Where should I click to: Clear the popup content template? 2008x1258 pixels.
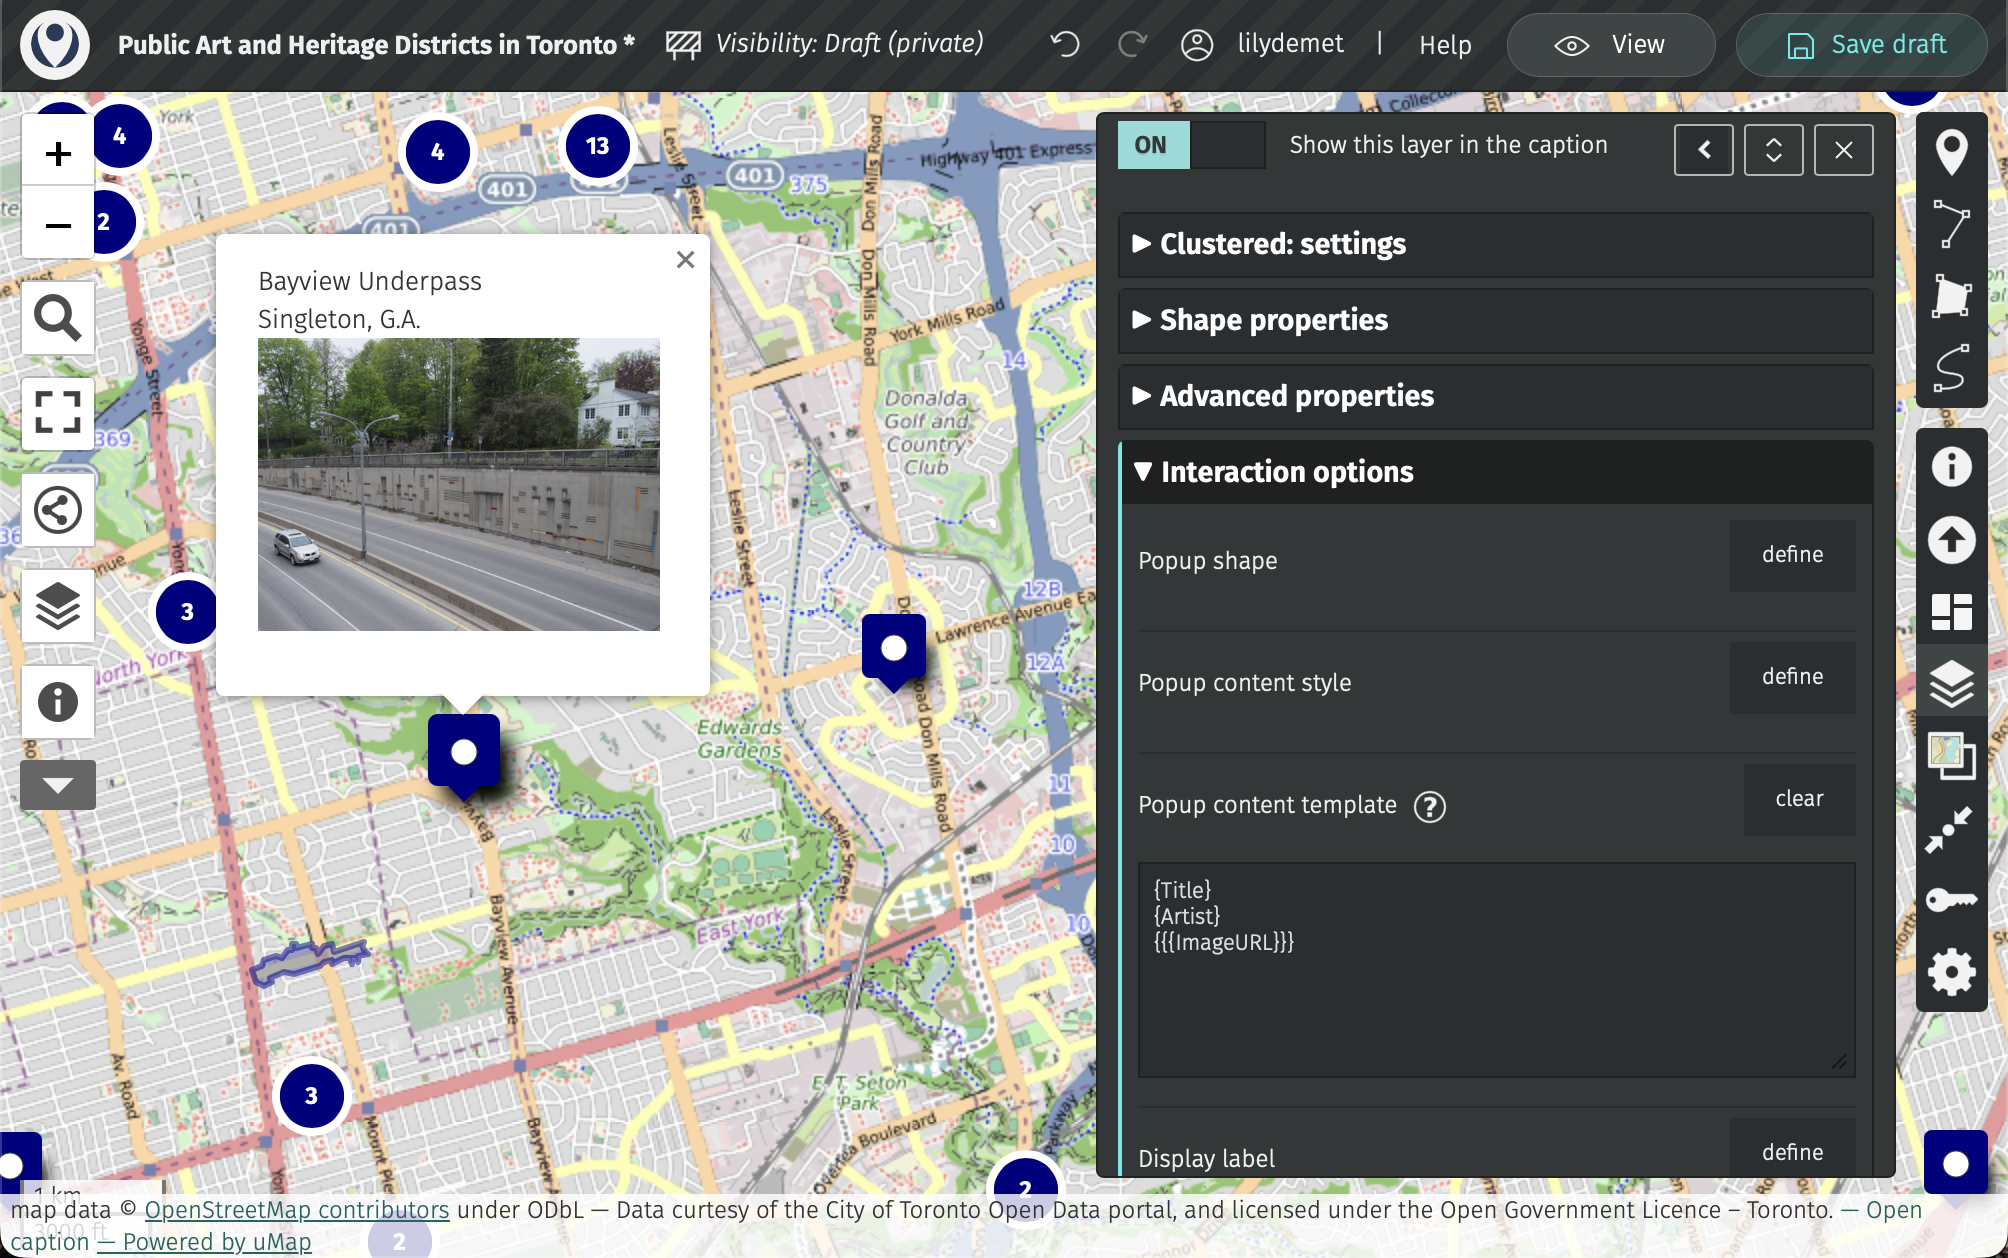[x=1798, y=799]
